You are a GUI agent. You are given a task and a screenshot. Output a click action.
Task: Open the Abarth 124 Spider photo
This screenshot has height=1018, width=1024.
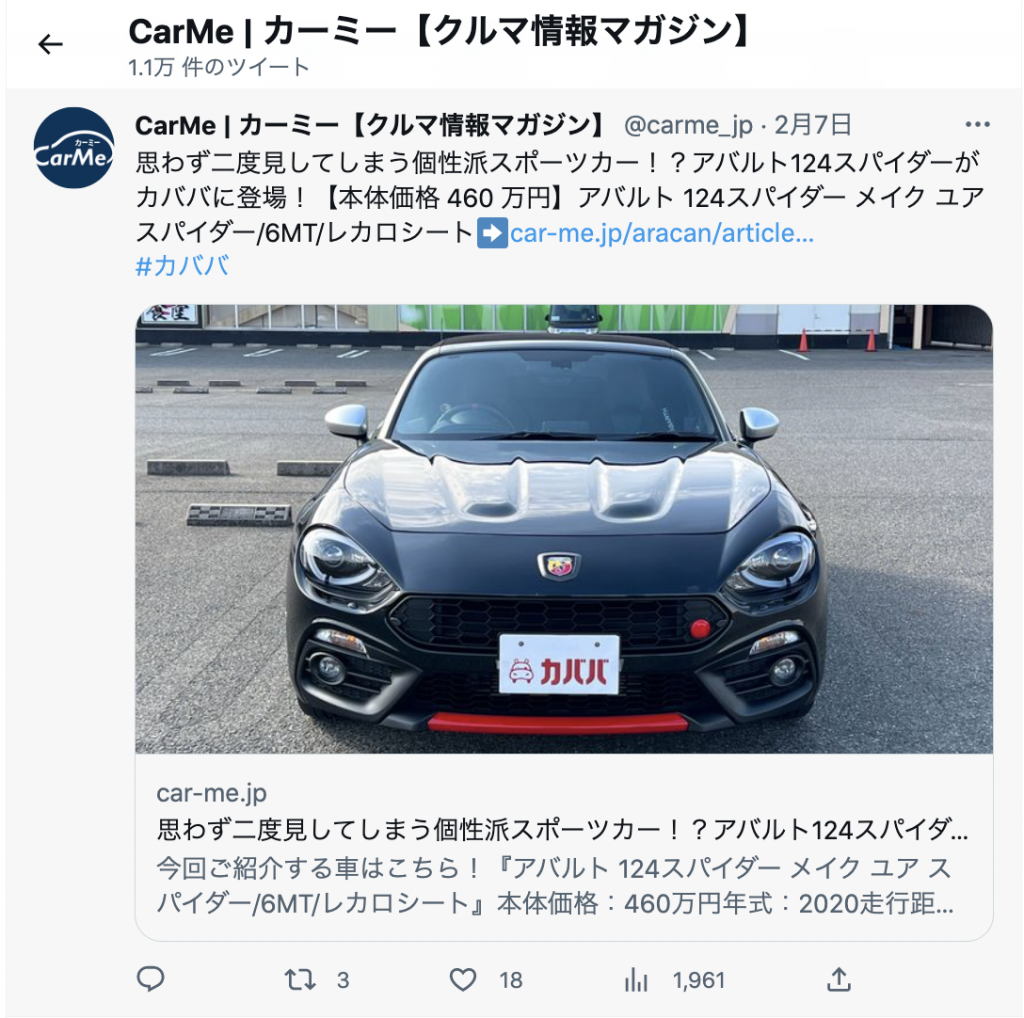(x=564, y=529)
